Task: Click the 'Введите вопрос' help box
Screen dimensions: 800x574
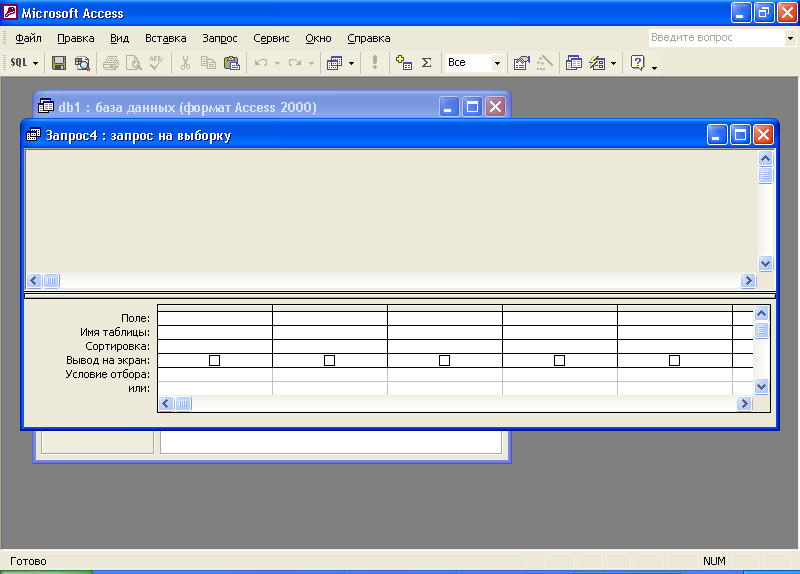Action: click(717, 38)
